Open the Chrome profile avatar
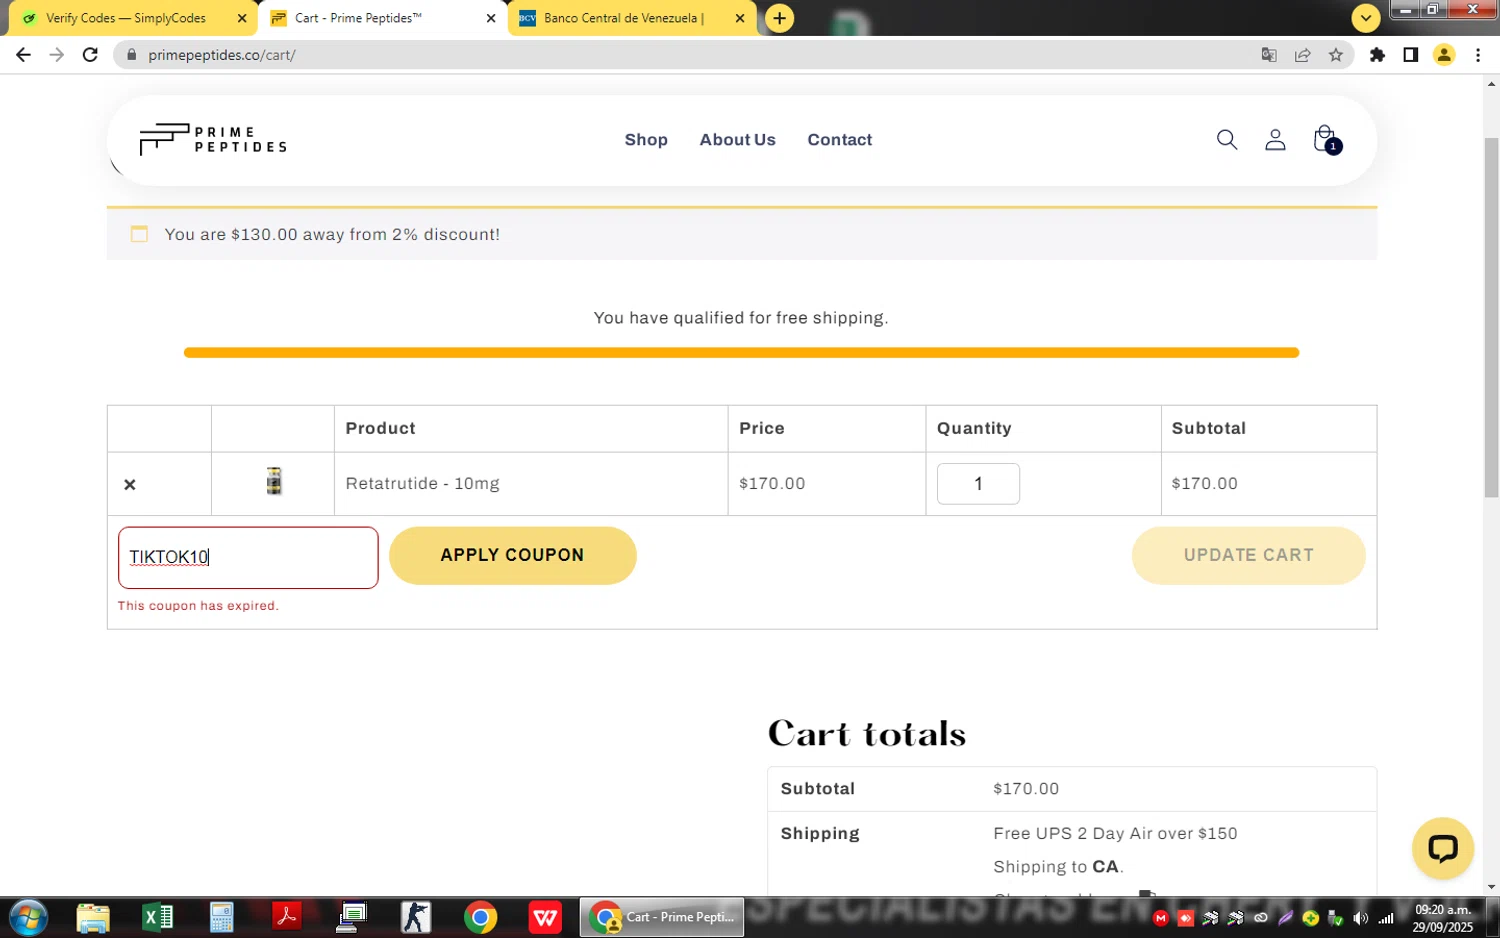 (x=1444, y=55)
